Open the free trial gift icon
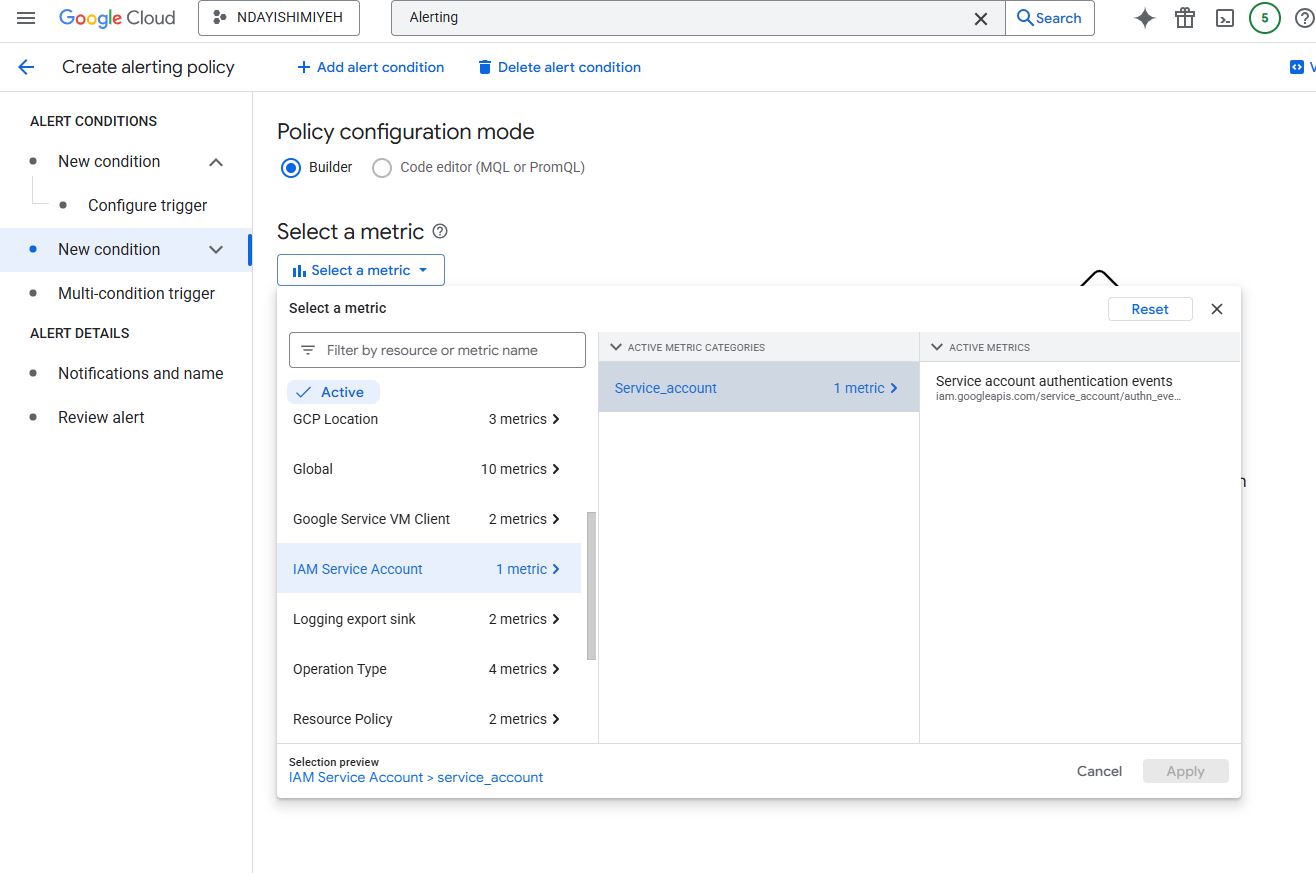 coord(1185,18)
